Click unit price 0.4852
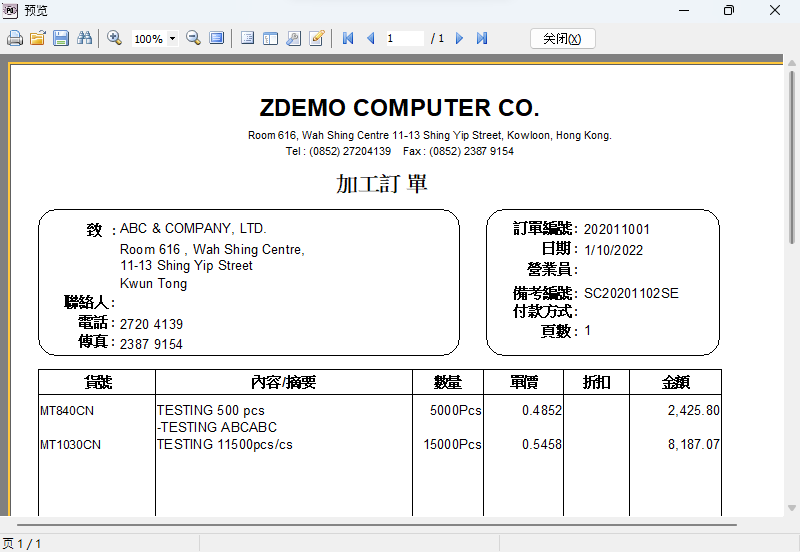800x552 pixels. tap(542, 410)
